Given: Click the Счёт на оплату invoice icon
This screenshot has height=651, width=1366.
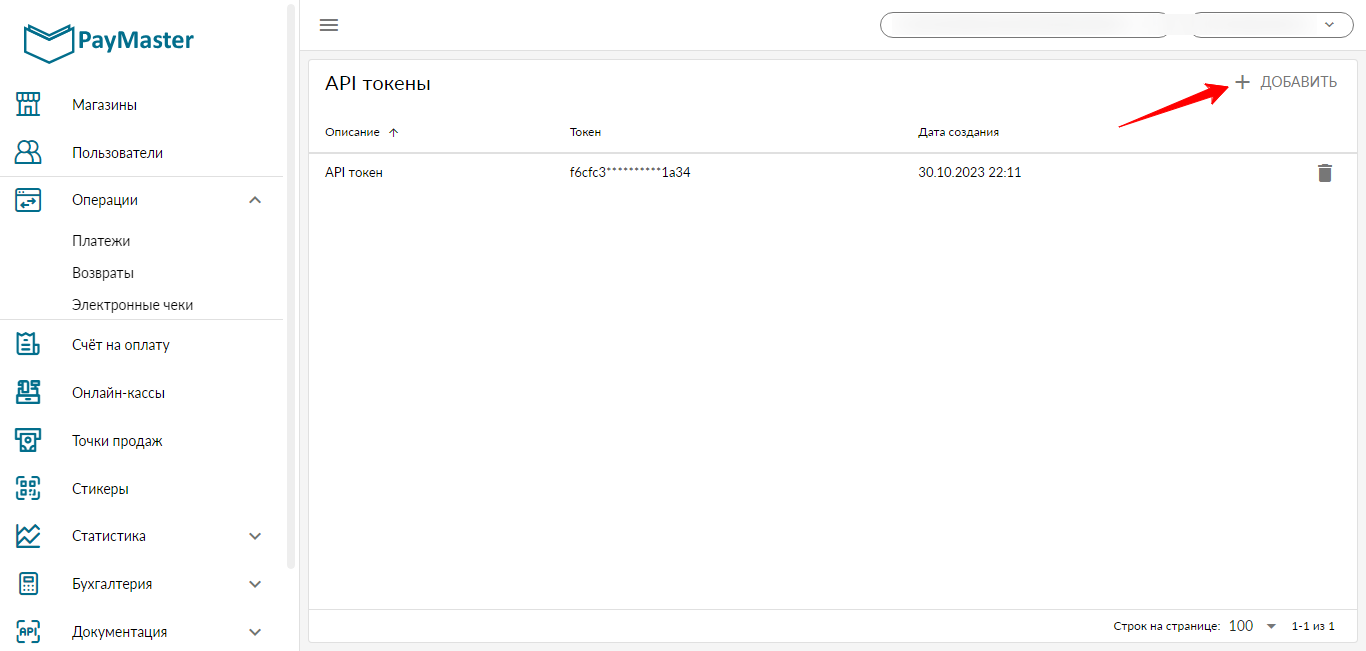Looking at the screenshot, I should 28,345.
